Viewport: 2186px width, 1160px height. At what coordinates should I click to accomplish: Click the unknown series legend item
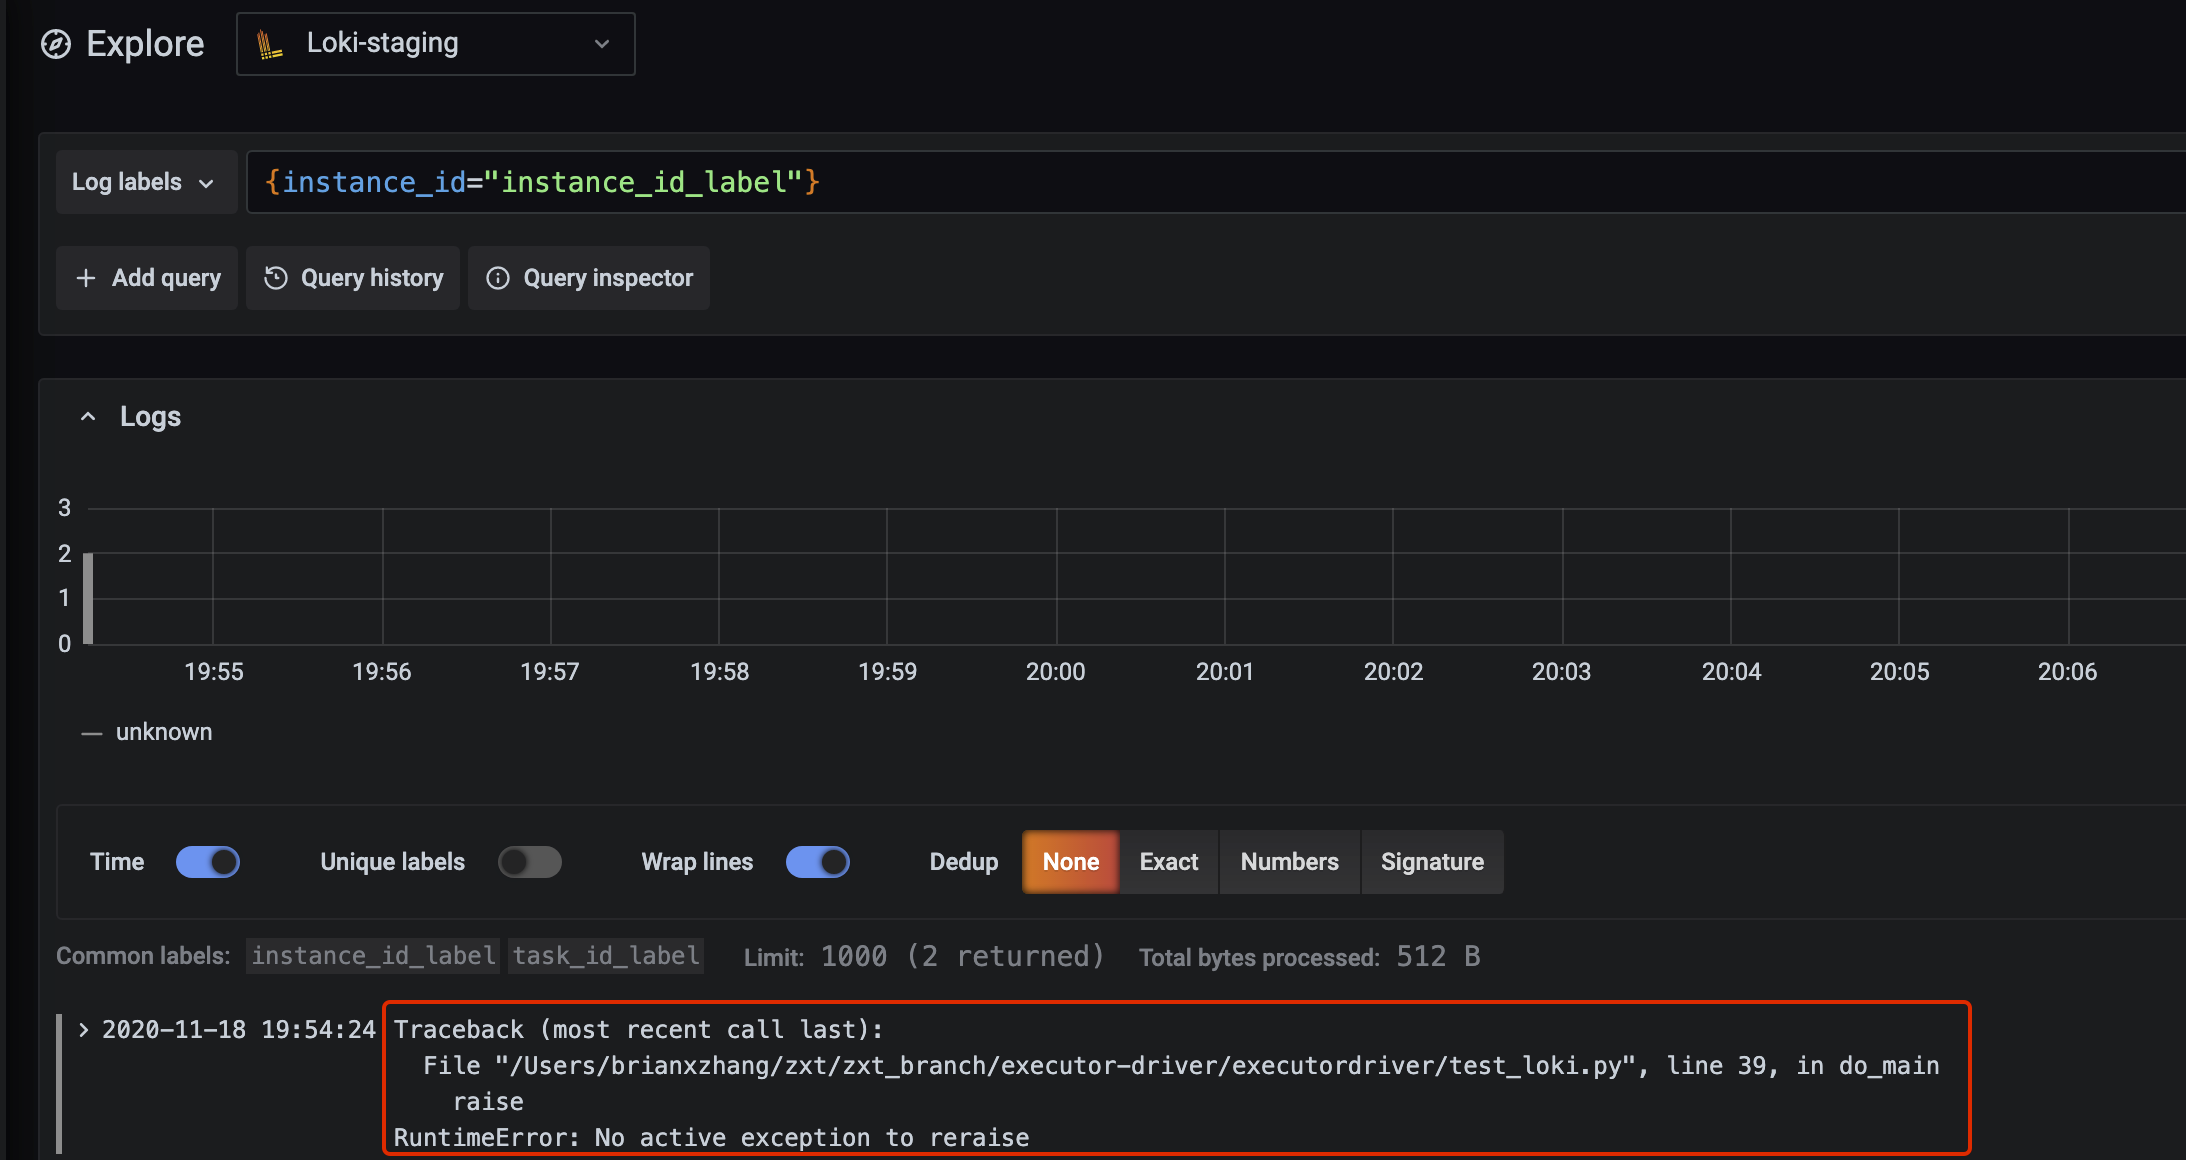pos(164,731)
